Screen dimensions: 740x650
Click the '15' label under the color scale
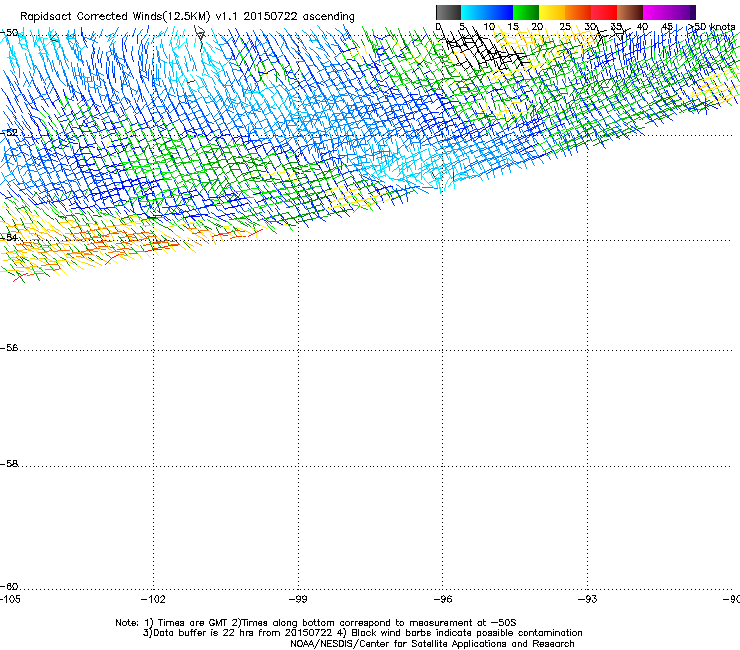point(513,27)
